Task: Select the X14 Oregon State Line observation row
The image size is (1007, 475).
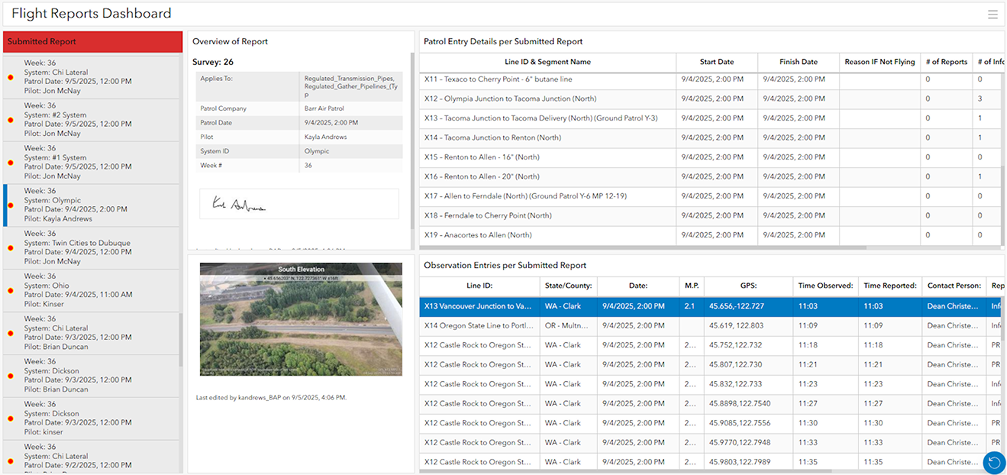Action: click(709, 325)
